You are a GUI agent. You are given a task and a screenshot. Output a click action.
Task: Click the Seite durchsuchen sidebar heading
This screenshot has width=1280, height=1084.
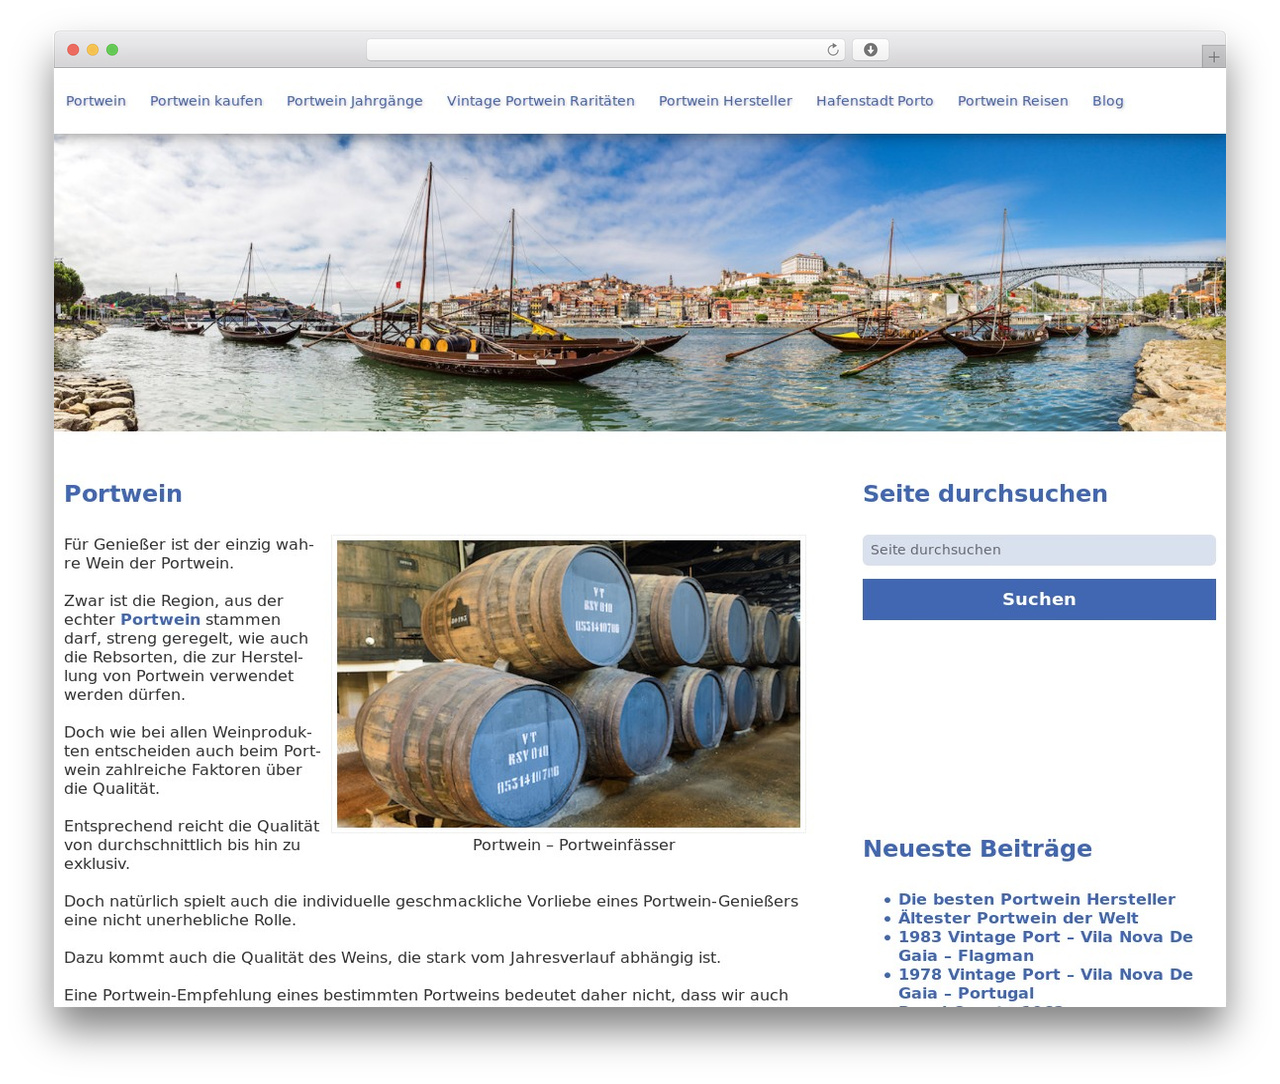985,494
